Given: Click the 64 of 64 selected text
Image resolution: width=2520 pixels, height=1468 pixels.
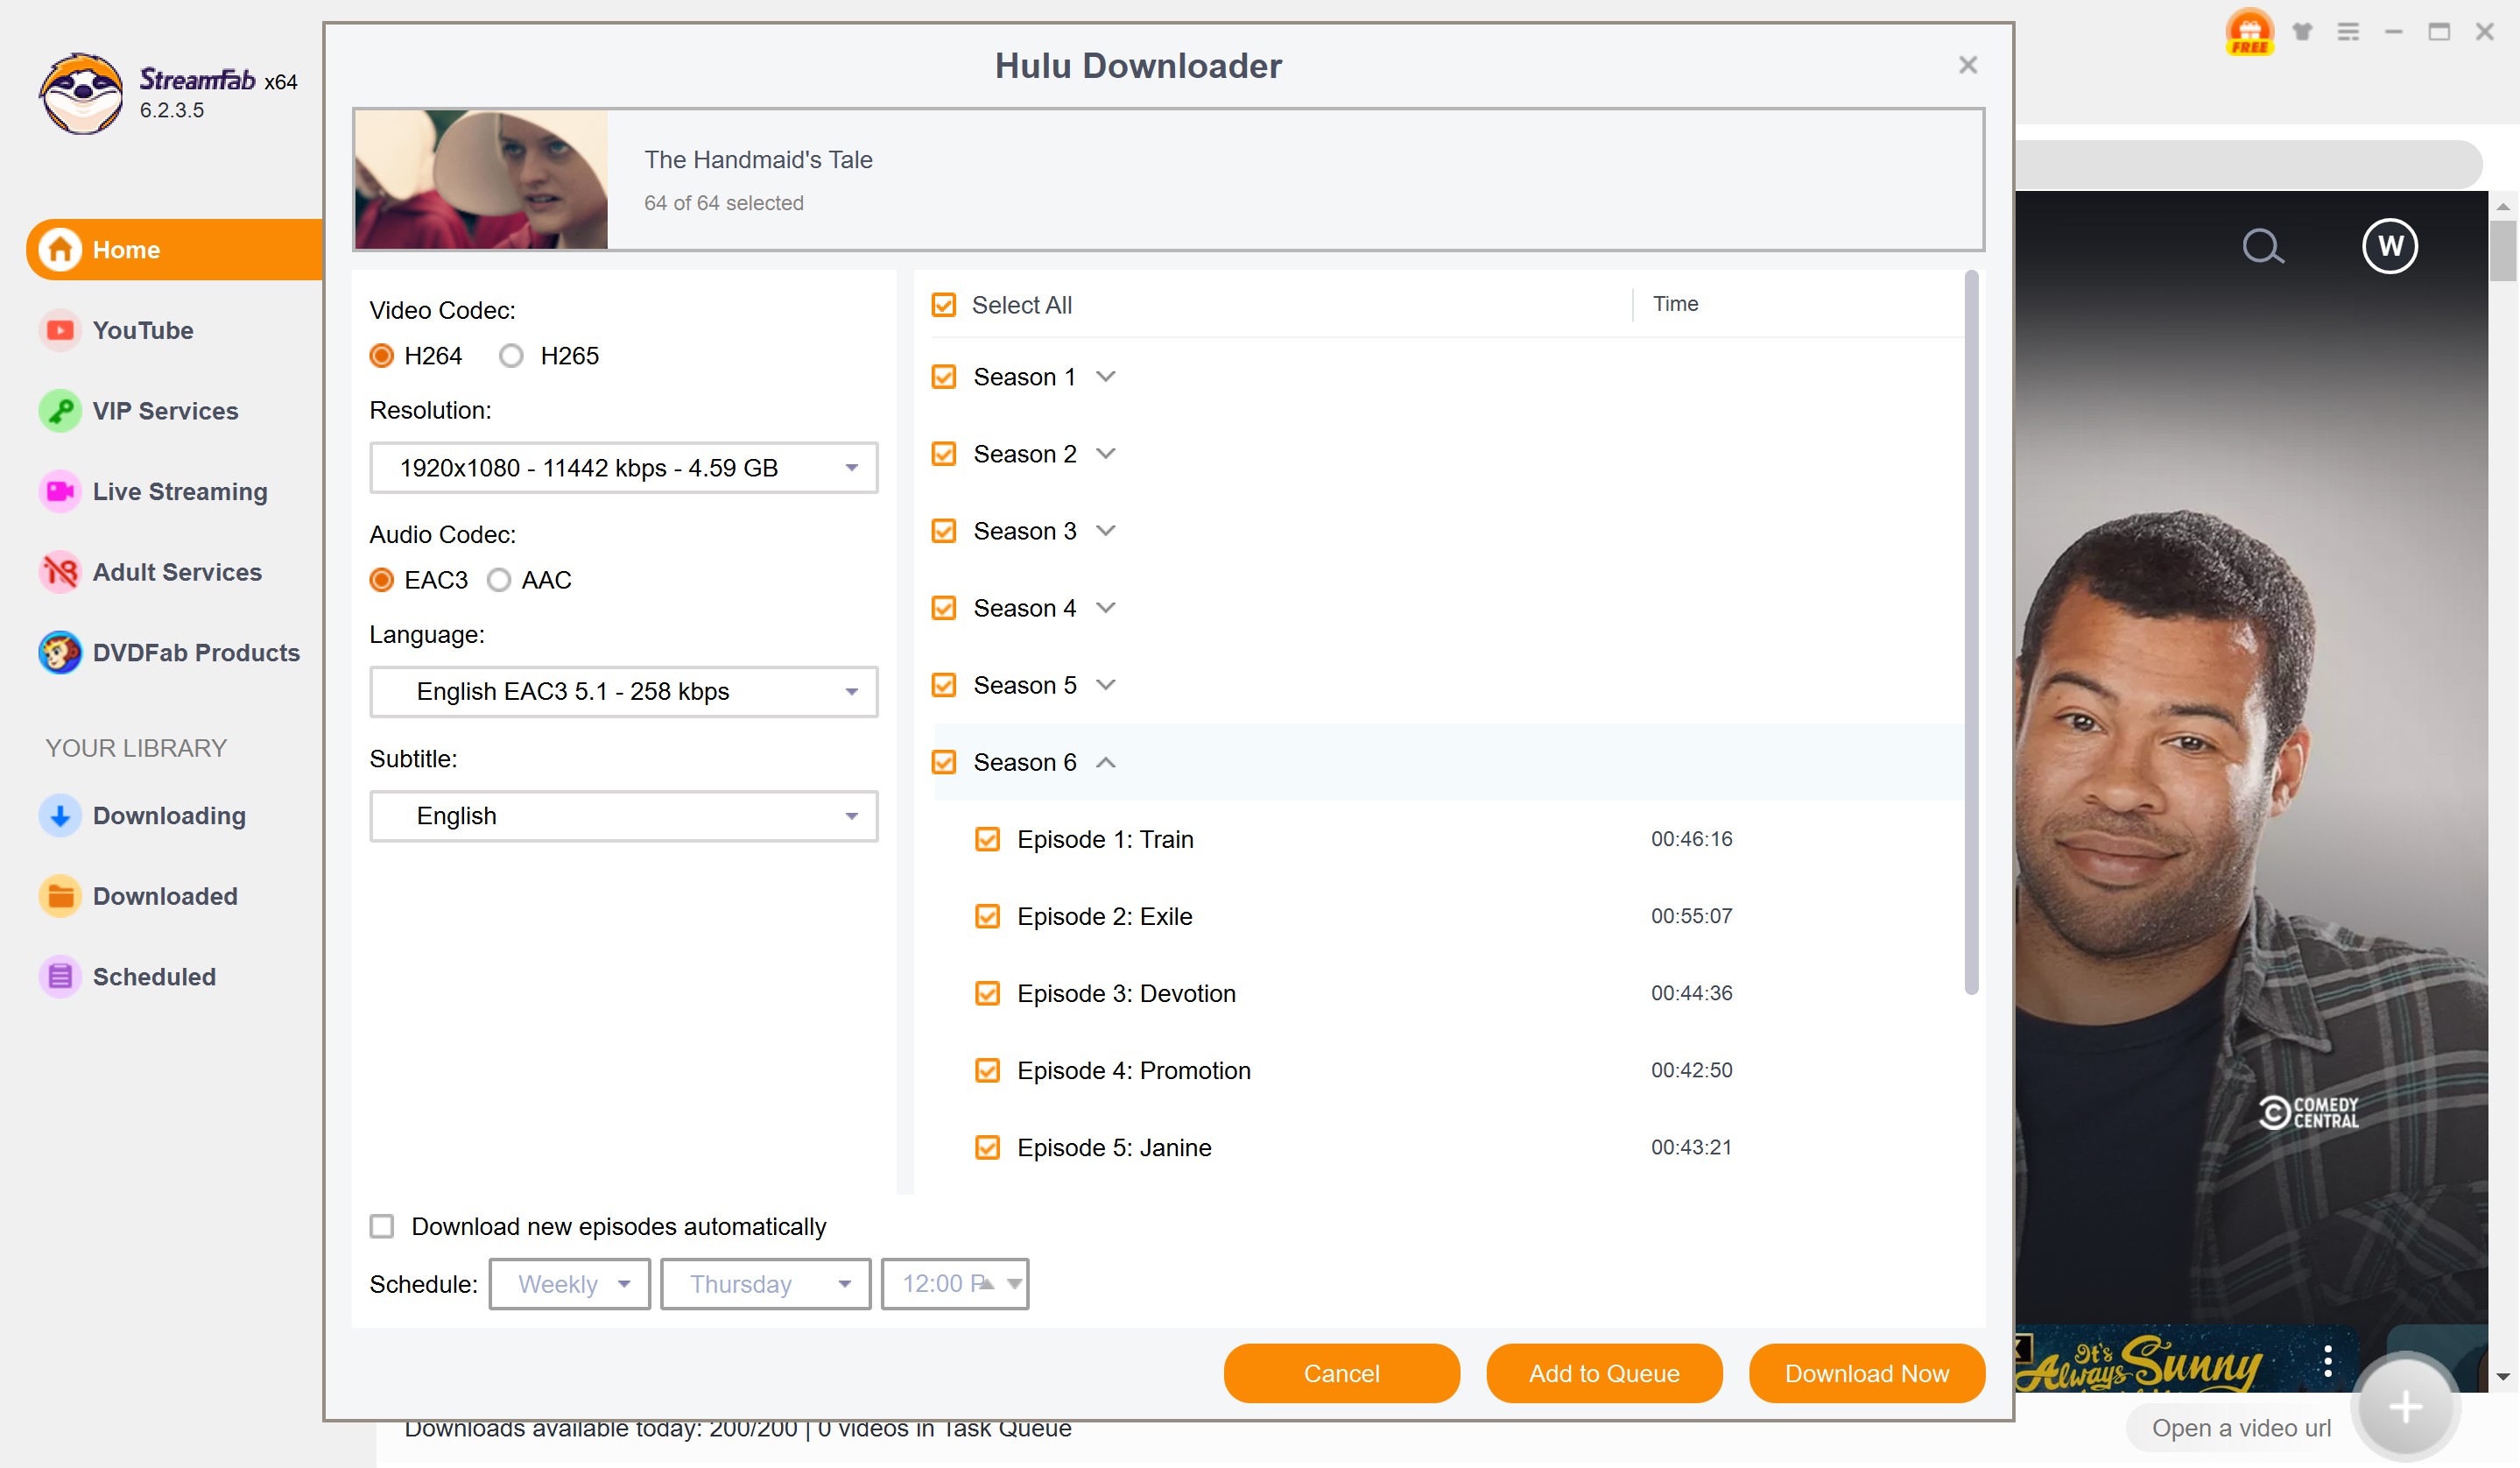Looking at the screenshot, I should click(x=724, y=203).
